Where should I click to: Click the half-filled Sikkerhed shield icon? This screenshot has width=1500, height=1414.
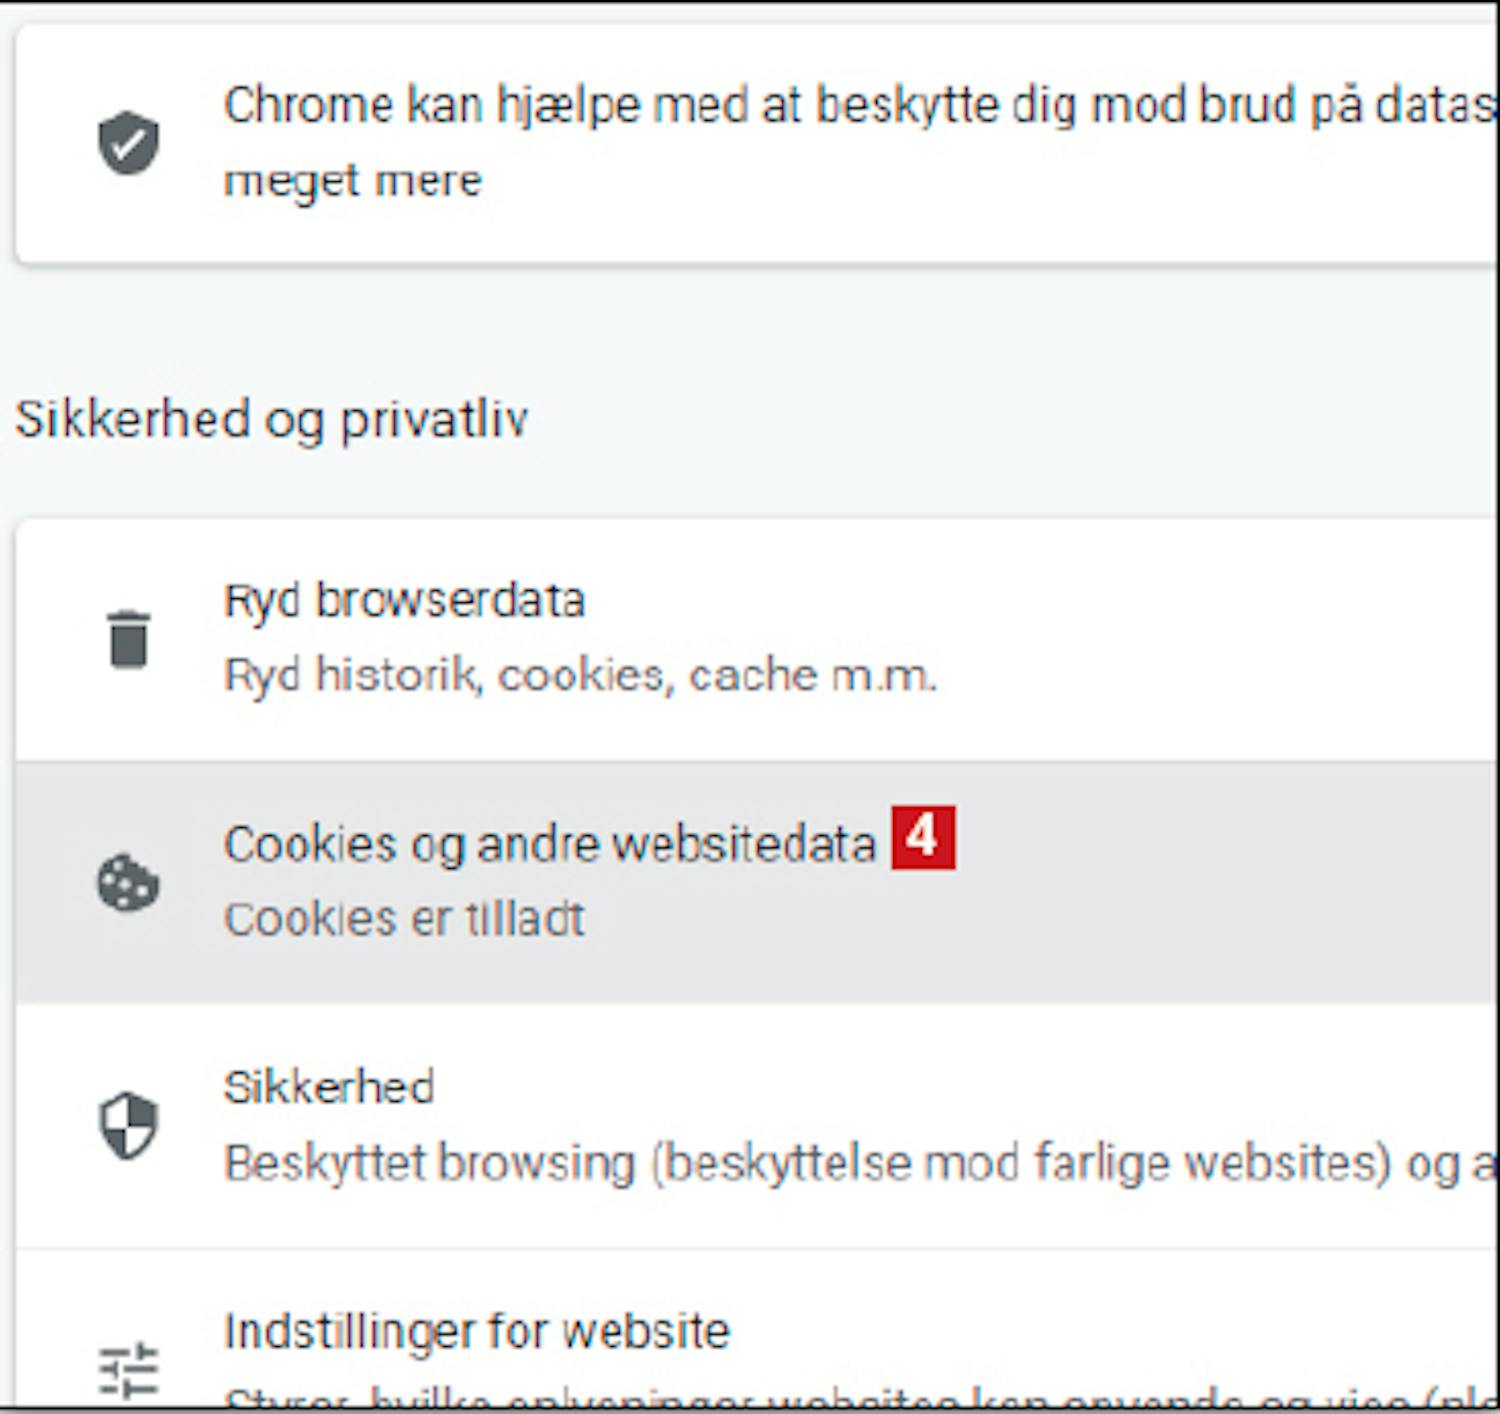[128, 1125]
